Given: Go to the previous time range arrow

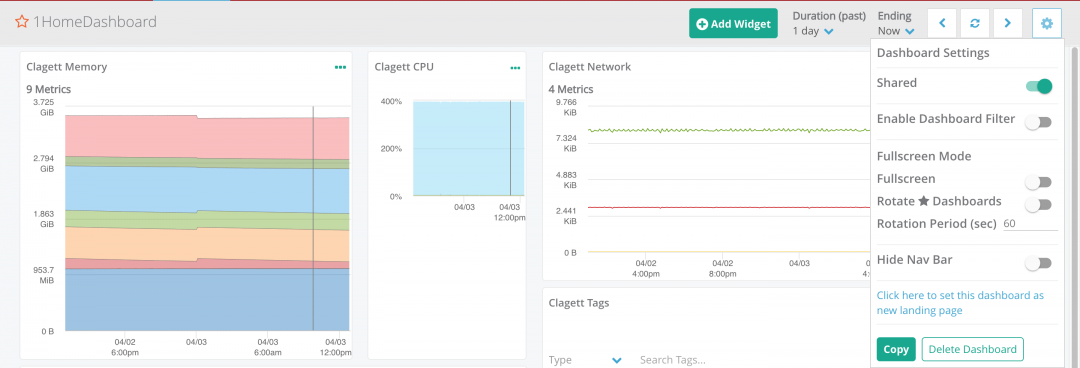Looking at the screenshot, I should pos(942,23).
